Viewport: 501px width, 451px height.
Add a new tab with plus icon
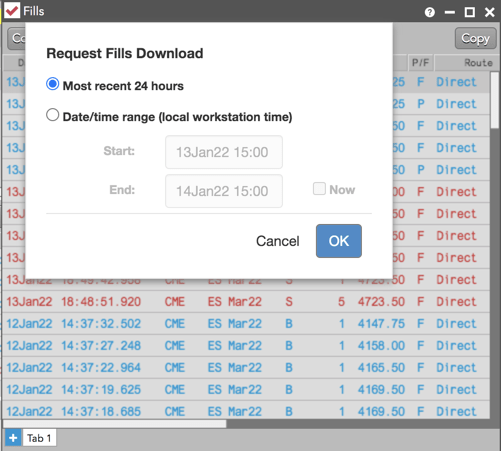pyautogui.click(x=13, y=438)
